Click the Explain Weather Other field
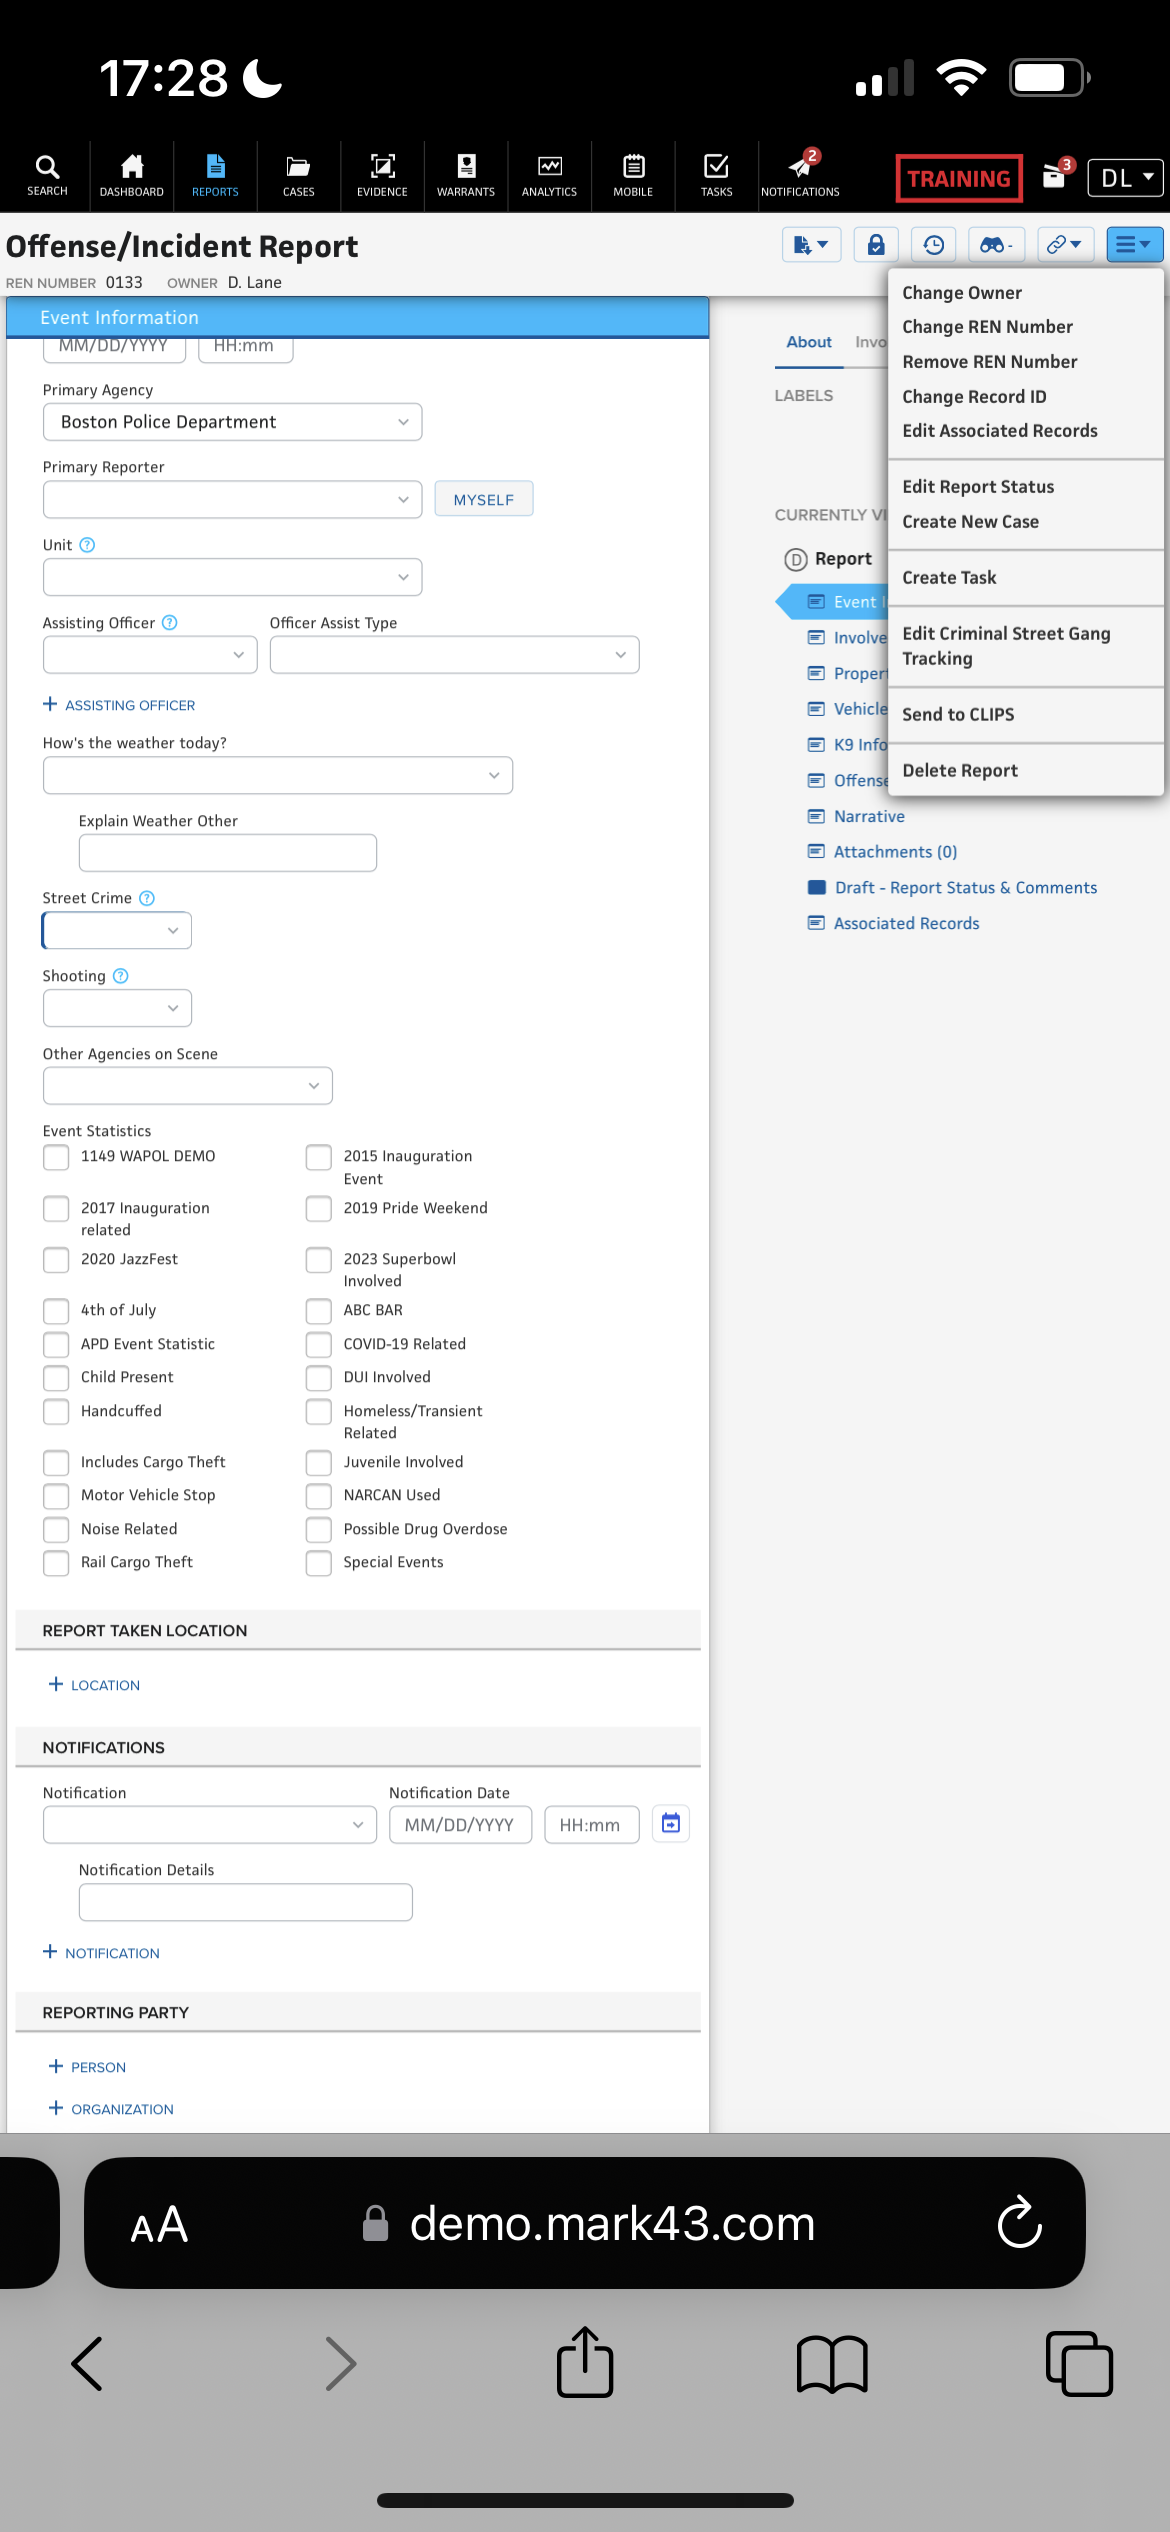The height and width of the screenshot is (2532, 1170). coord(228,853)
